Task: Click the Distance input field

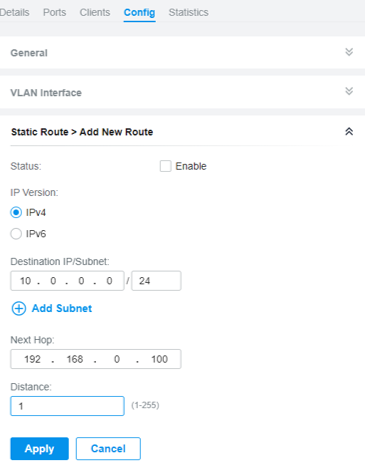Action: tap(67, 406)
